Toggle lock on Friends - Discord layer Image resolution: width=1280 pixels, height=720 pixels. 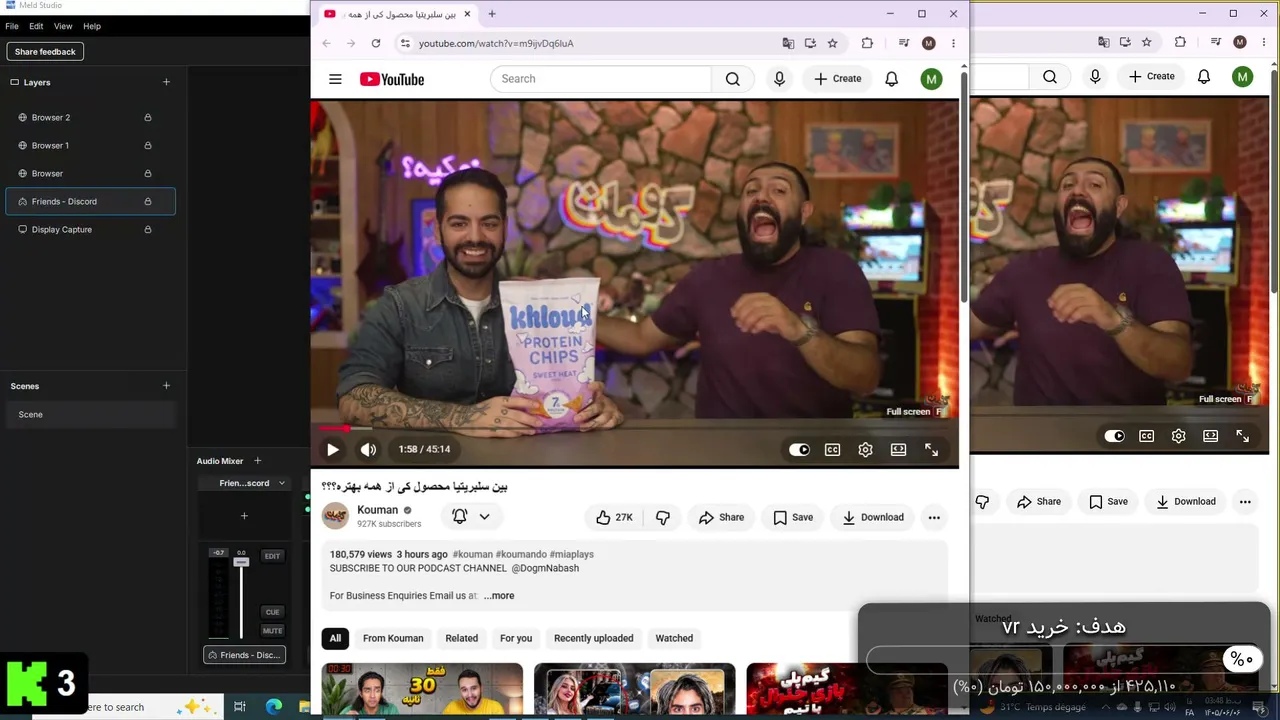(x=148, y=202)
